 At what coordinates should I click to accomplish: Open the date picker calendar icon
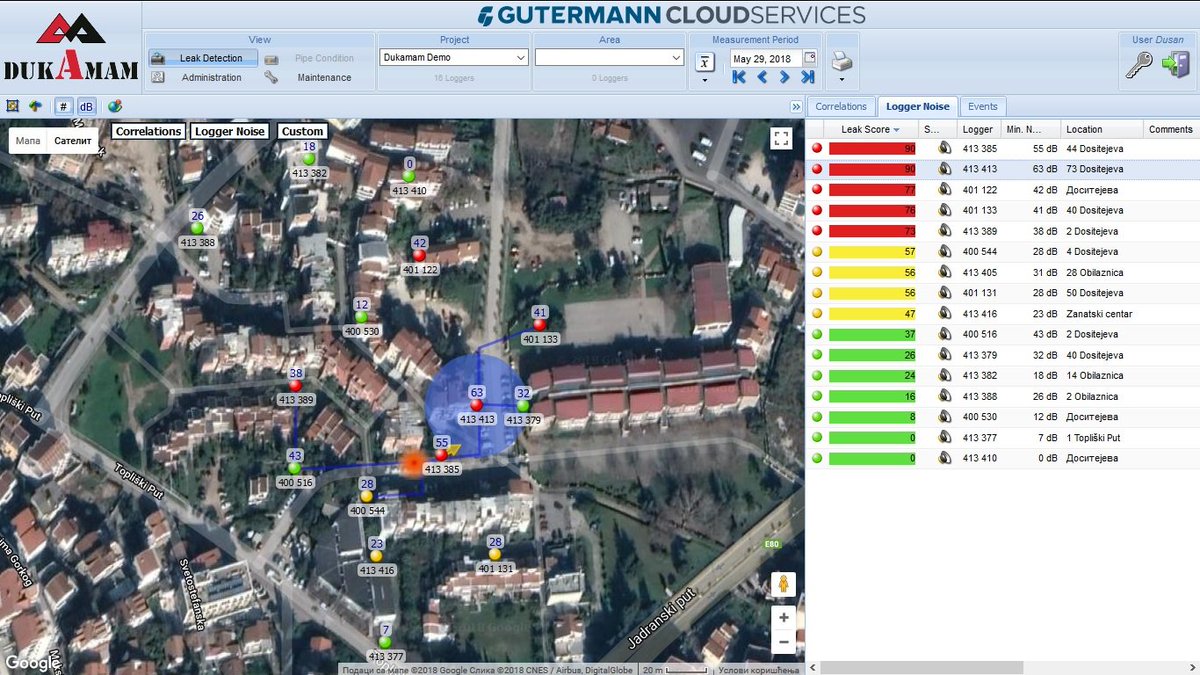[810, 58]
